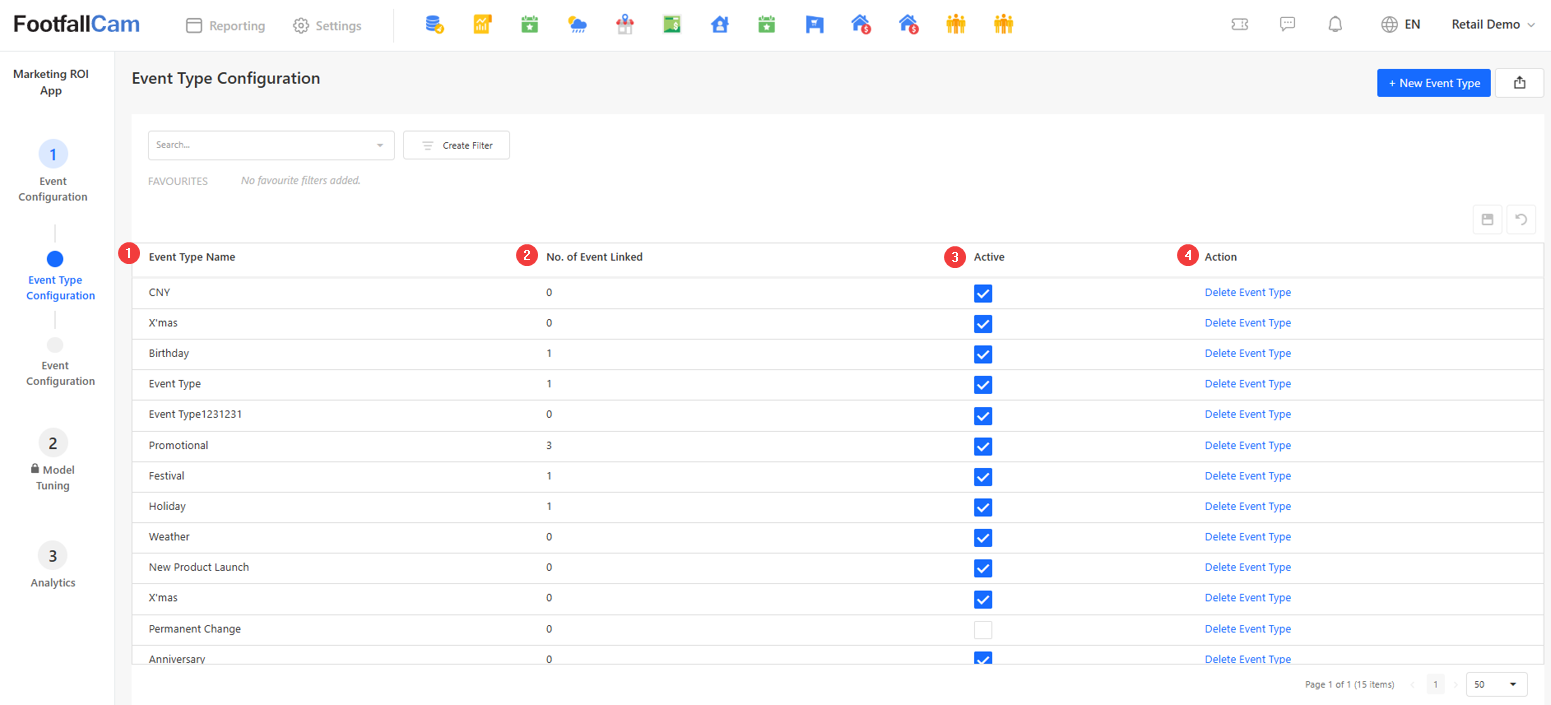Open the page size 50 dropdown
This screenshot has width=1551, height=705.
coord(1496,685)
